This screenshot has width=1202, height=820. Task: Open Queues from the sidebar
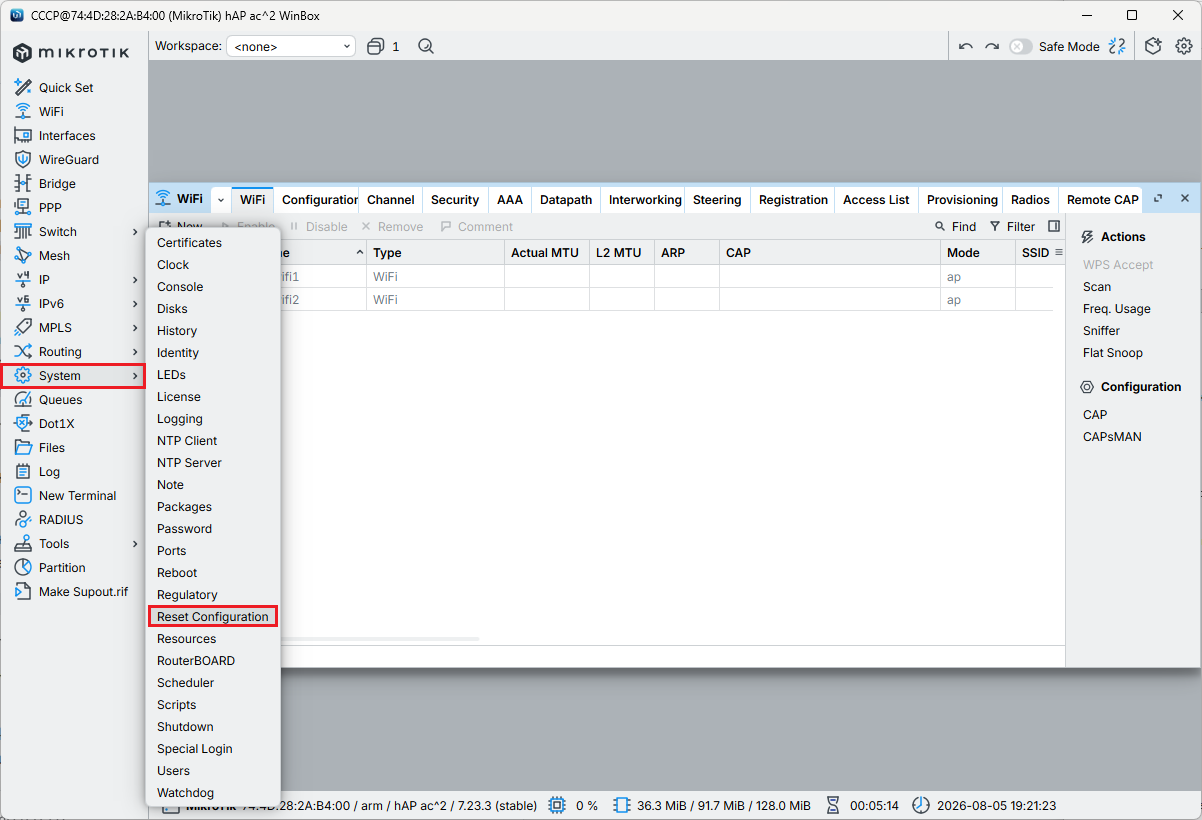pos(60,400)
